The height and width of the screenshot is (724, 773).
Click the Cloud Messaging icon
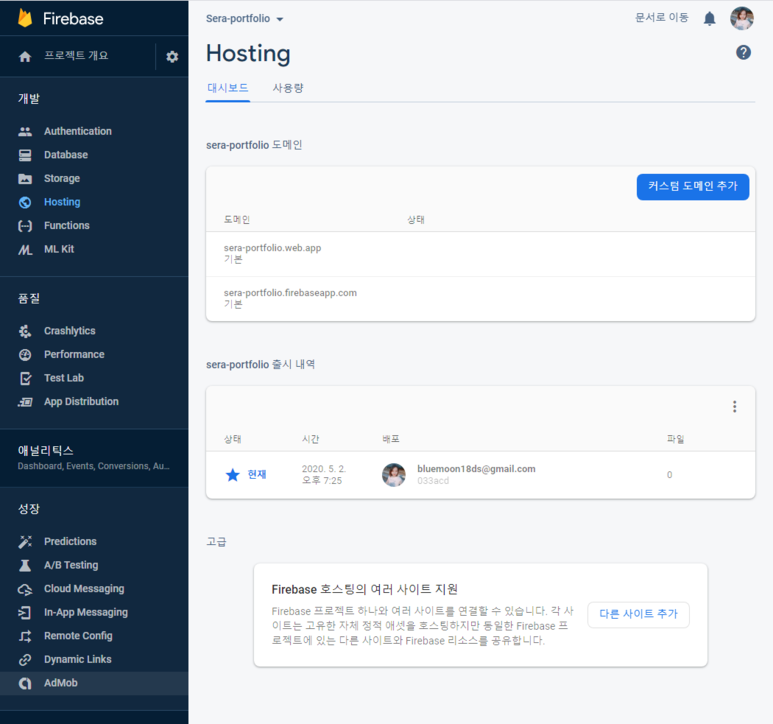pyautogui.click(x=25, y=589)
